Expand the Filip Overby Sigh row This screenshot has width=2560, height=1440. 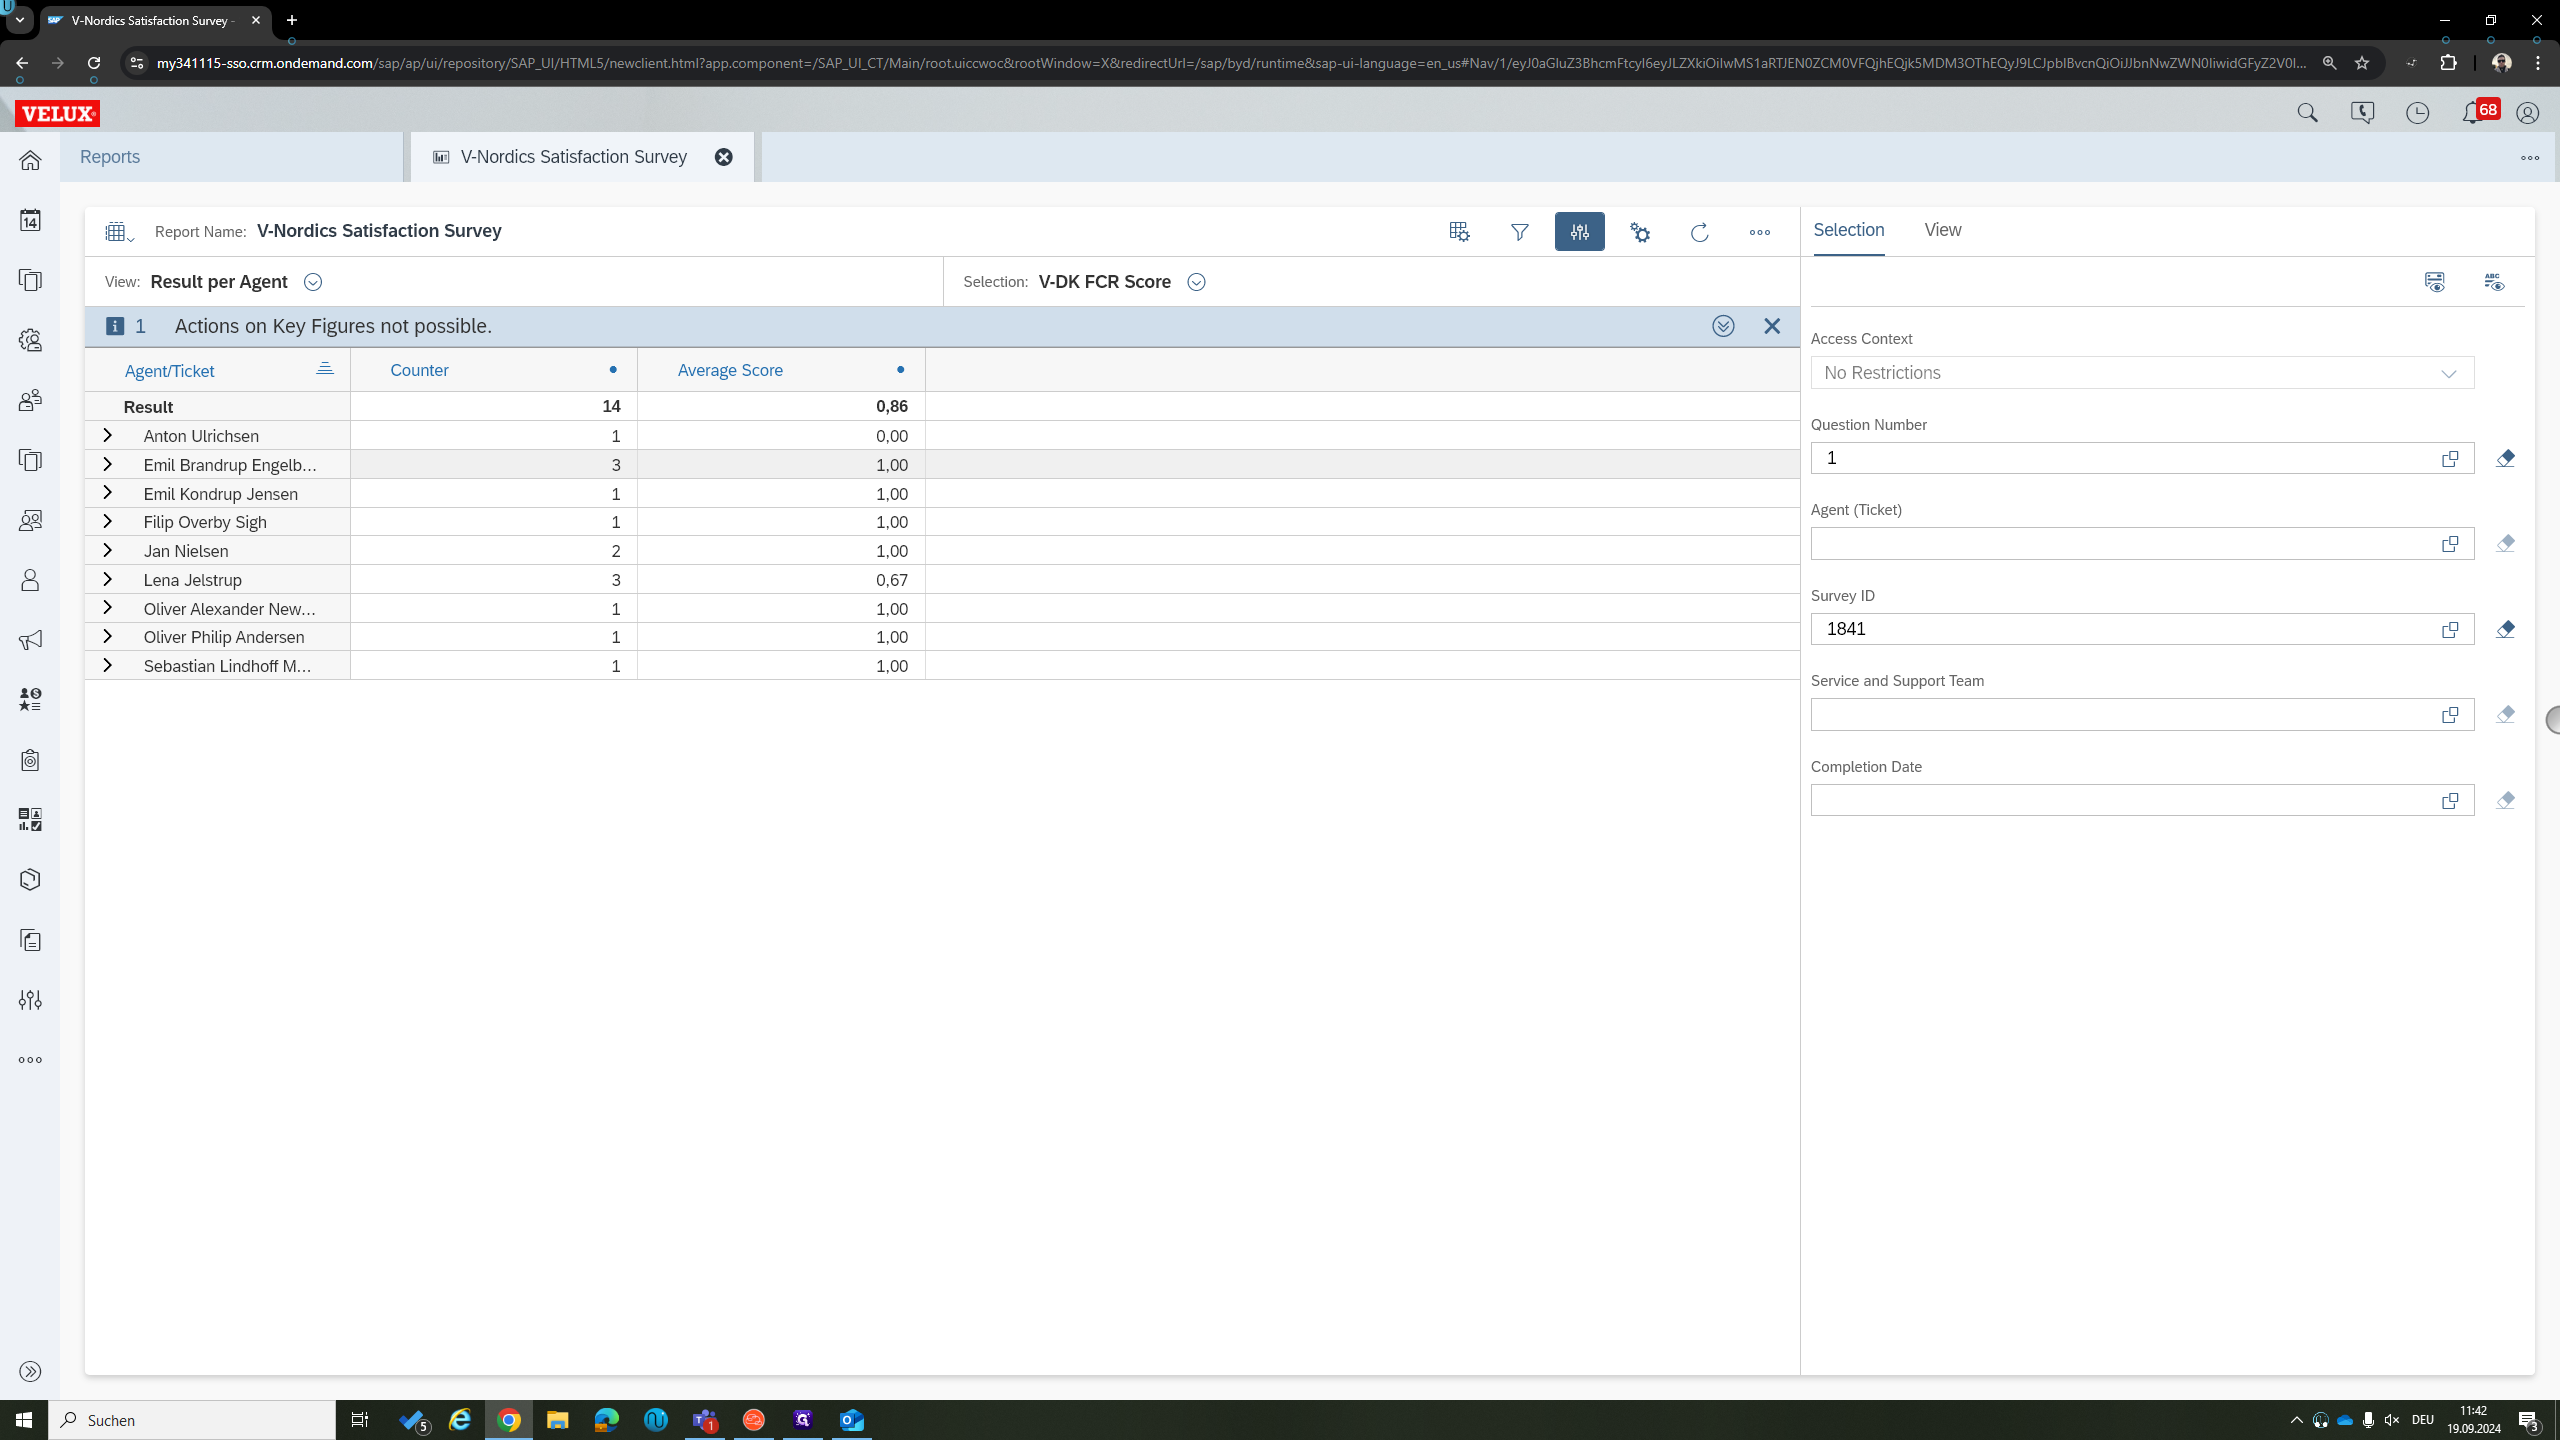click(107, 522)
